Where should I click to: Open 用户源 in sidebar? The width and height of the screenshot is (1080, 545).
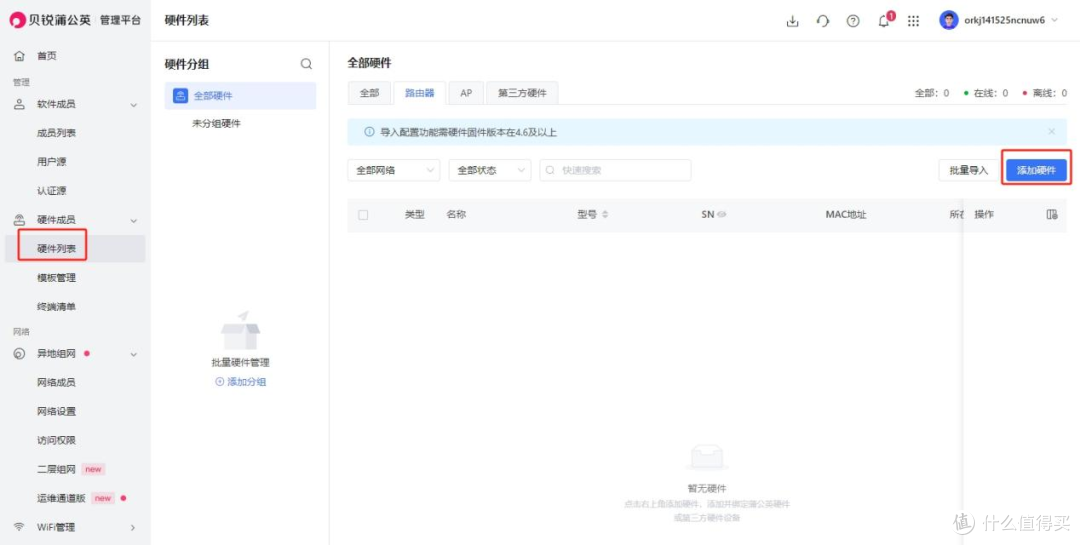tap(52, 162)
